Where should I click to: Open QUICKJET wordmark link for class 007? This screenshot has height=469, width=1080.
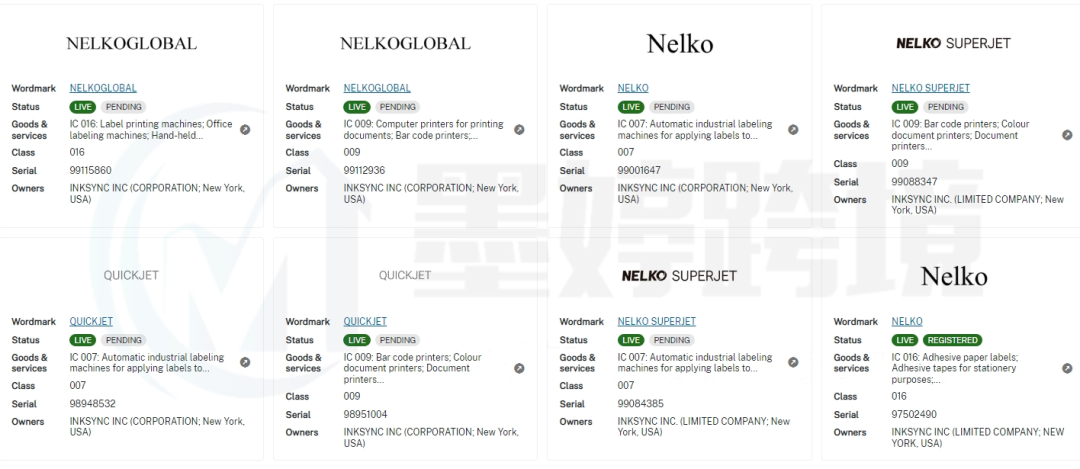click(x=91, y=321)
